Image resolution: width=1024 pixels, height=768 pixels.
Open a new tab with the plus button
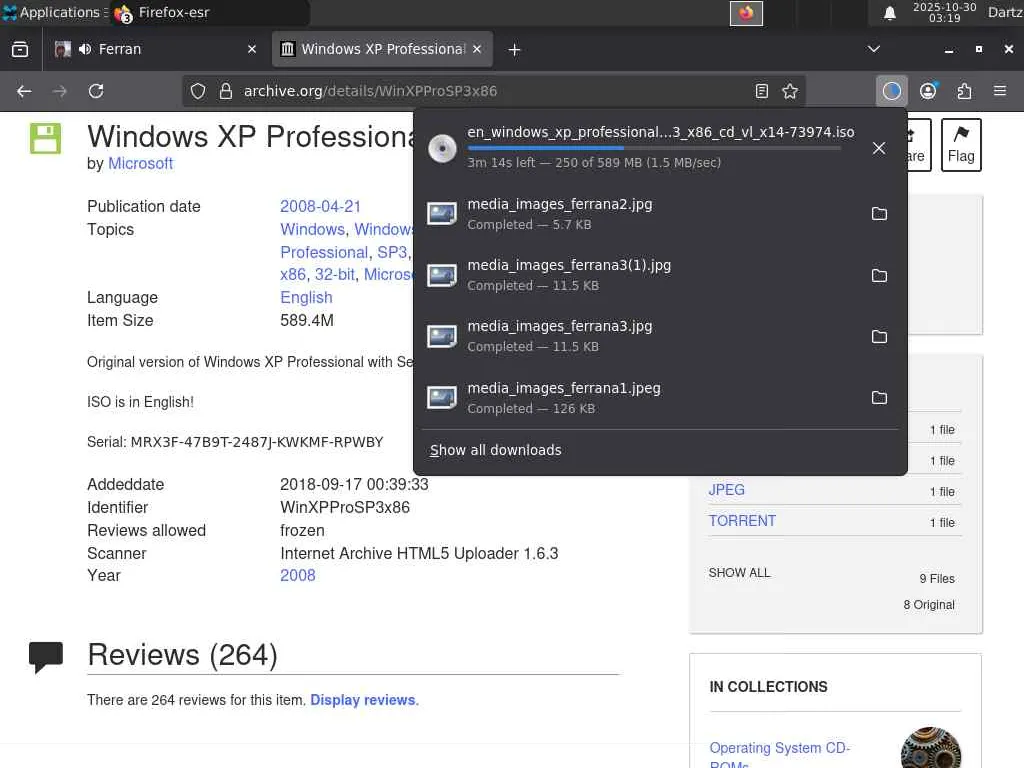514,50
